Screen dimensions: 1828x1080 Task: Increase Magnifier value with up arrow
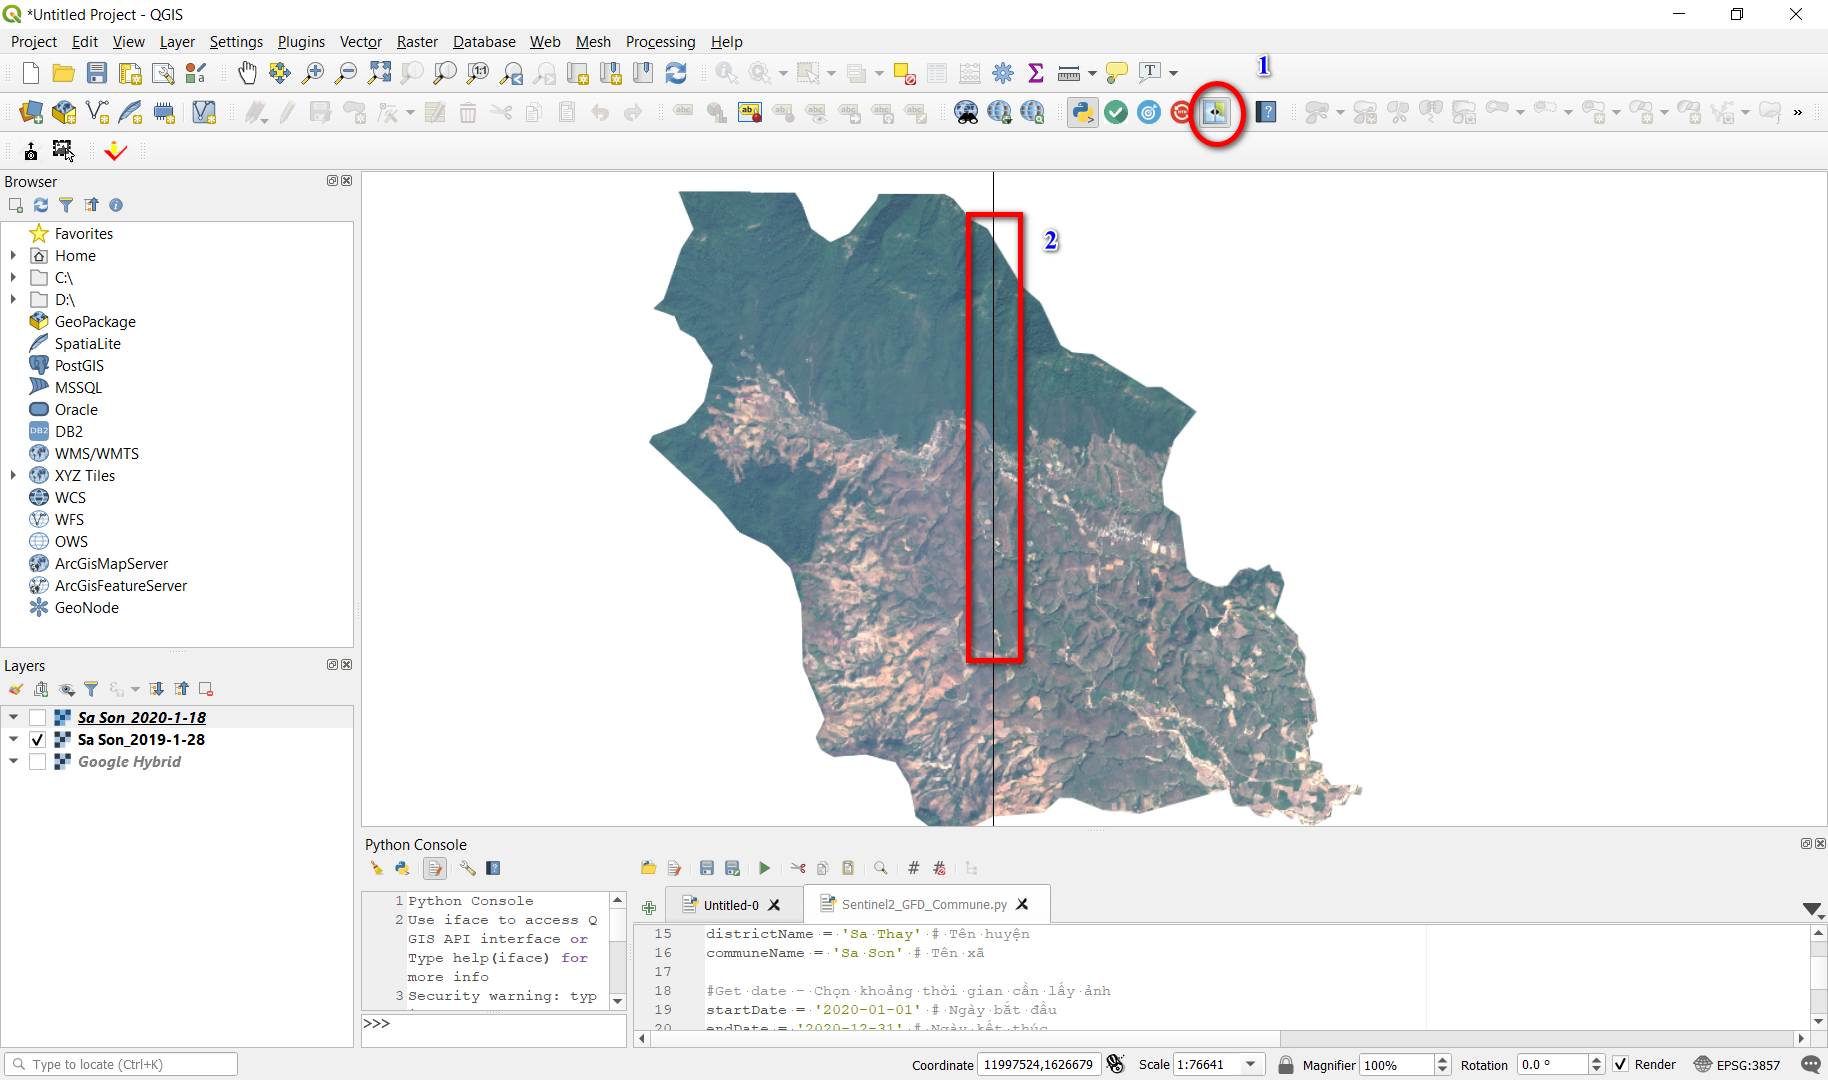coord(1442,1059)
